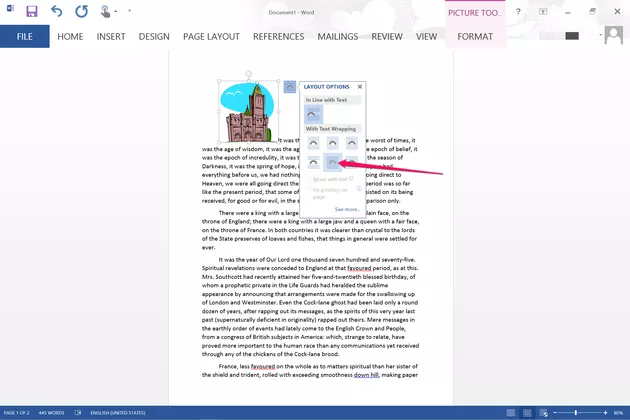
Task: Select the Move with text radio option
Action: (x=330, y=179)
